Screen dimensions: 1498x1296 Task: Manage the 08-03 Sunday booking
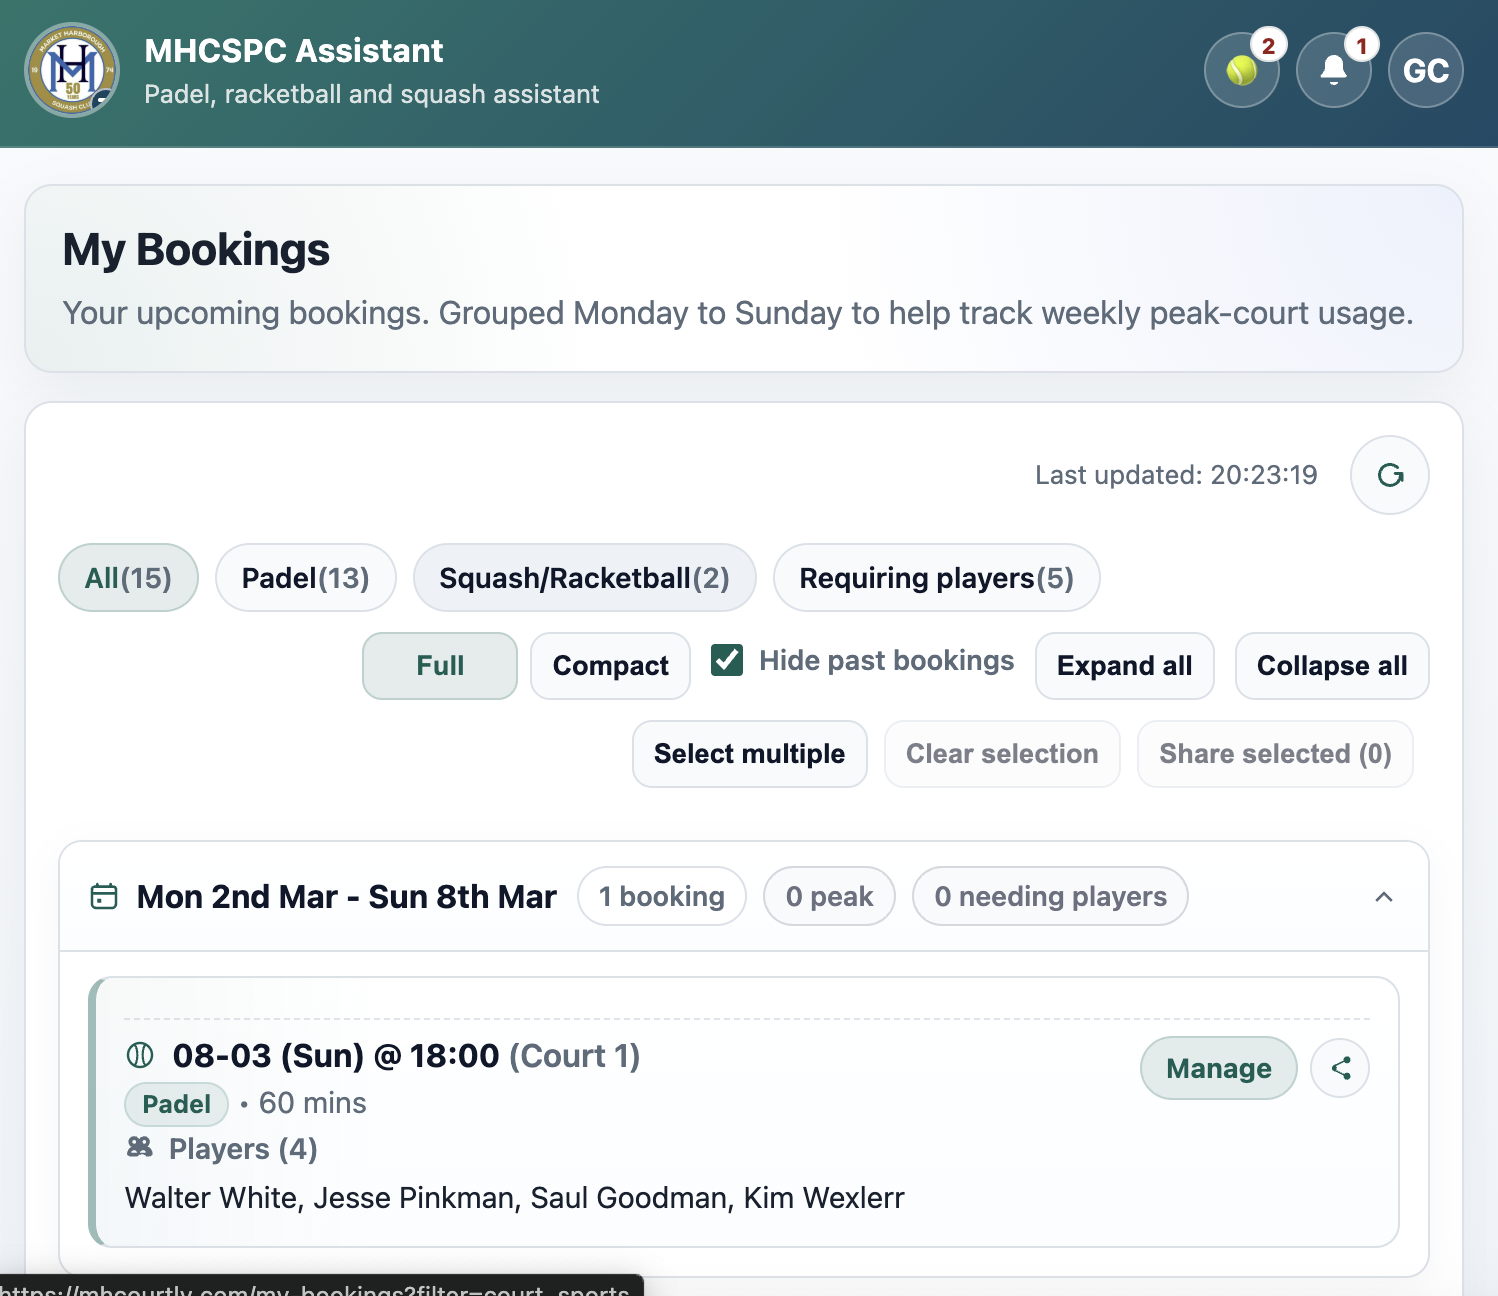point(1218,1068)
